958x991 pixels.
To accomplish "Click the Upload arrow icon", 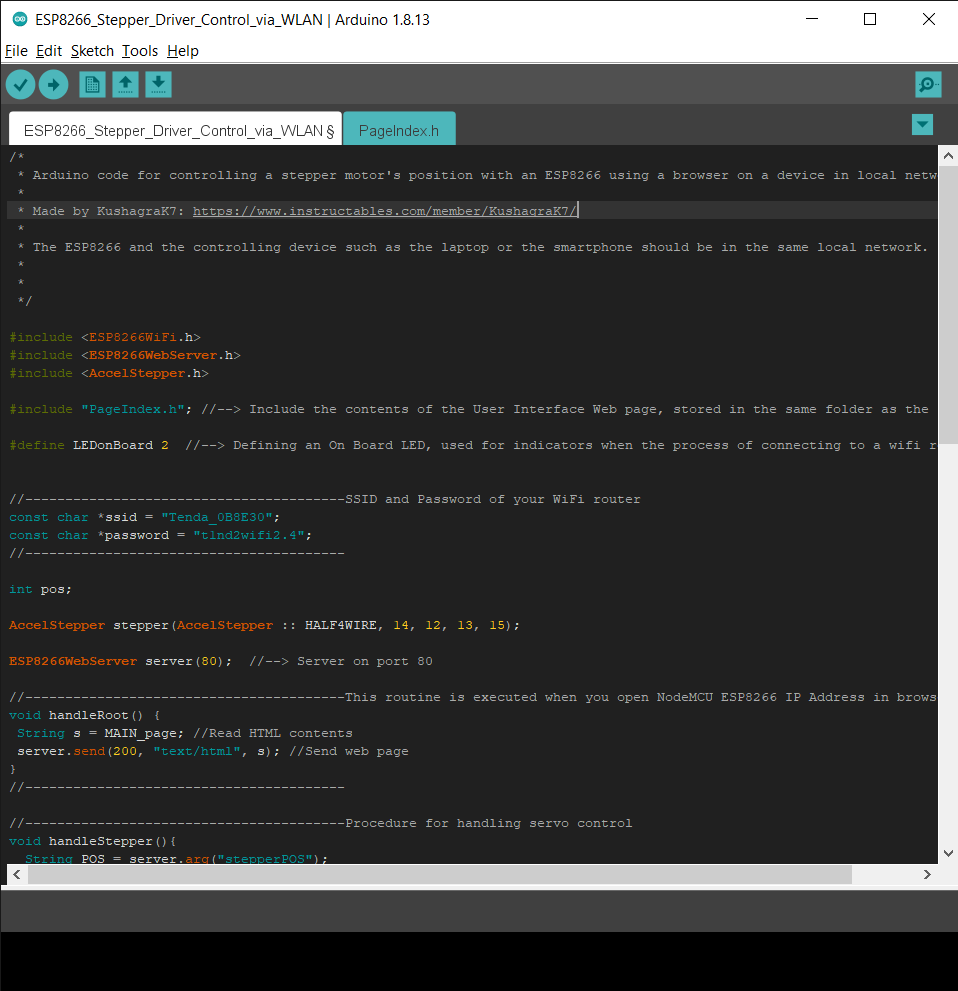I will 54,84.
